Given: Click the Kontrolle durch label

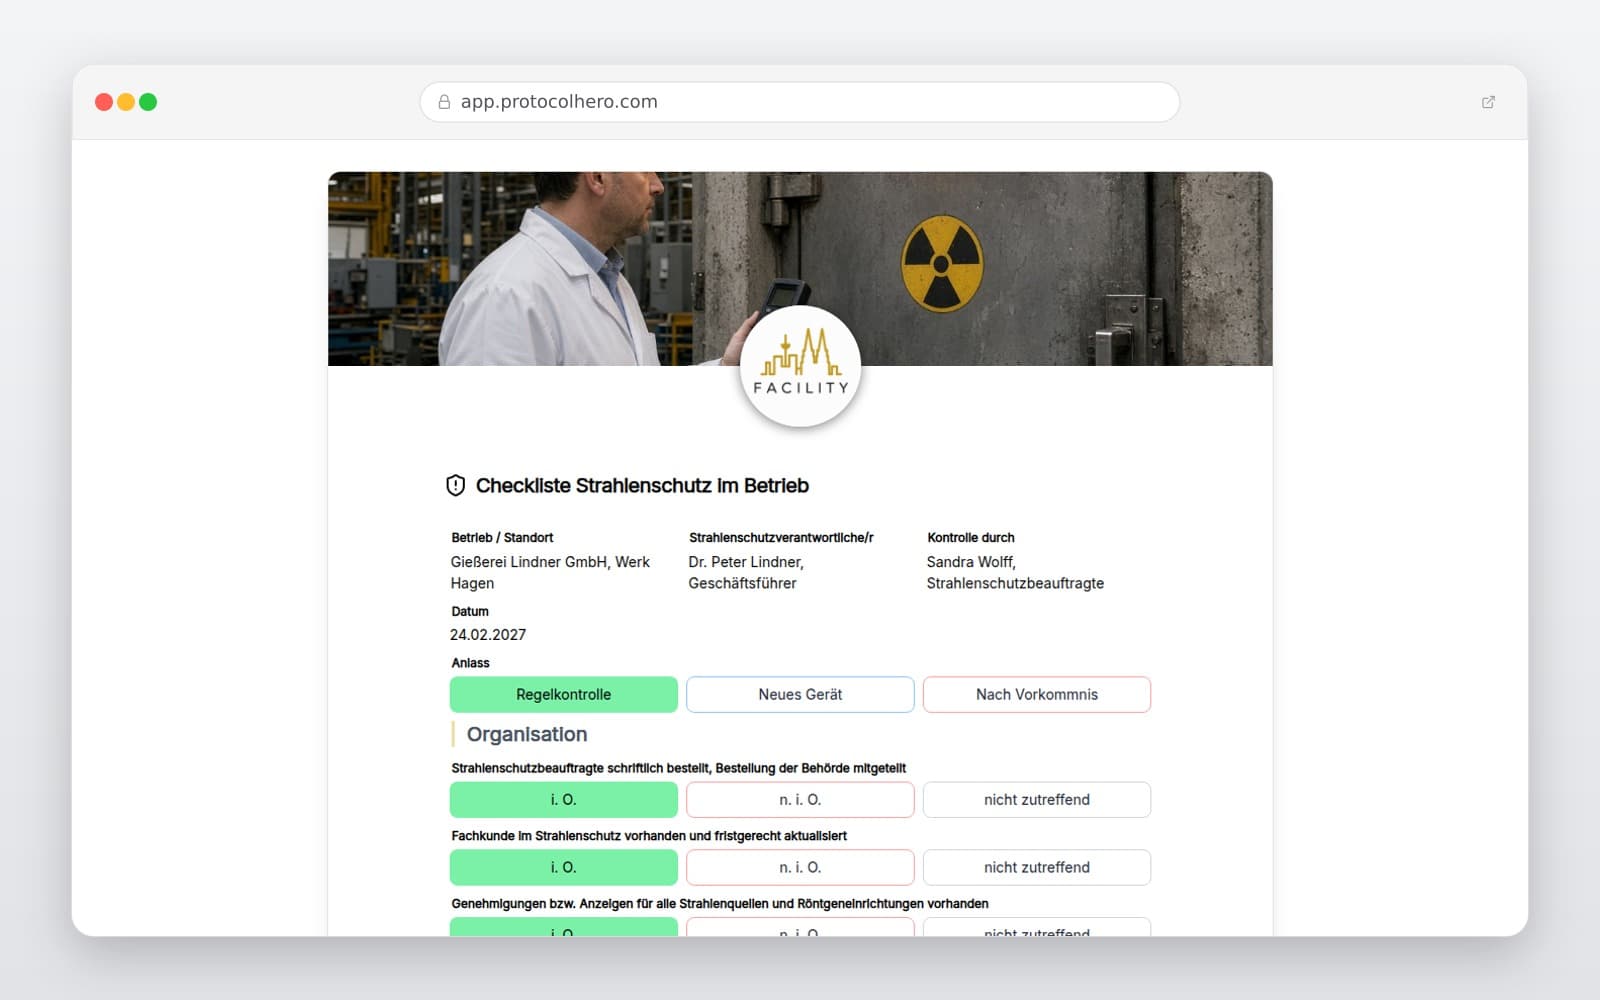Looking at the screenshot, I should tap(971, 538).
